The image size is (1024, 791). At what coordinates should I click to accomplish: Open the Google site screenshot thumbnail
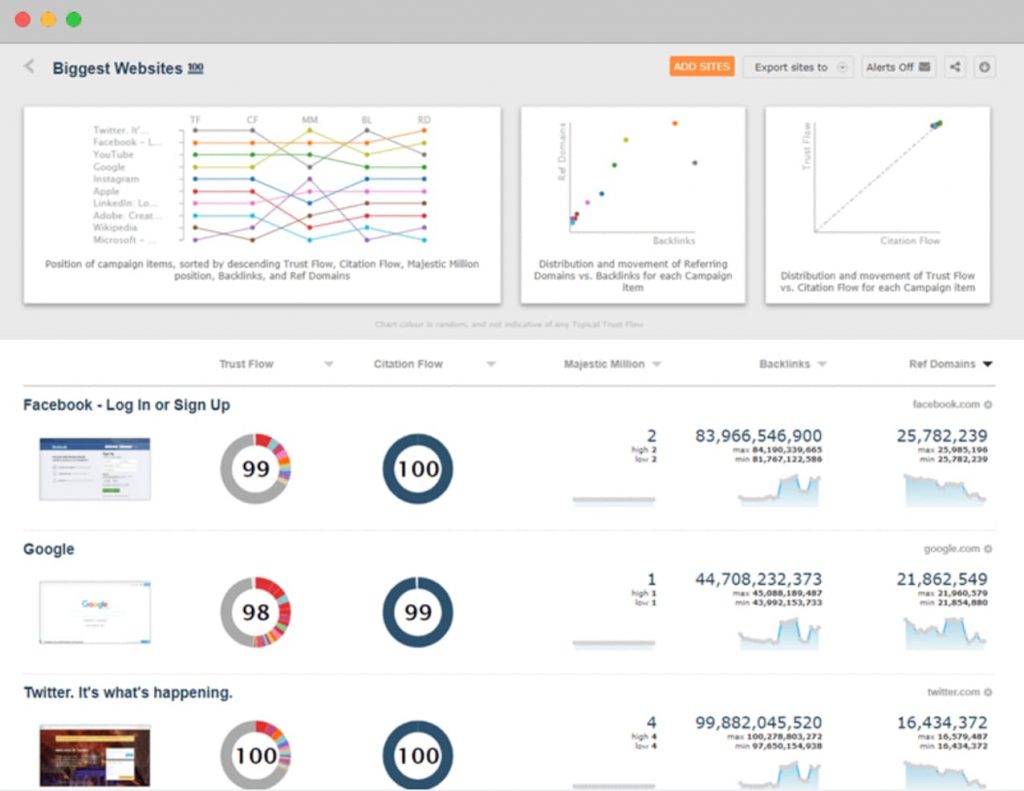[95, 612]
